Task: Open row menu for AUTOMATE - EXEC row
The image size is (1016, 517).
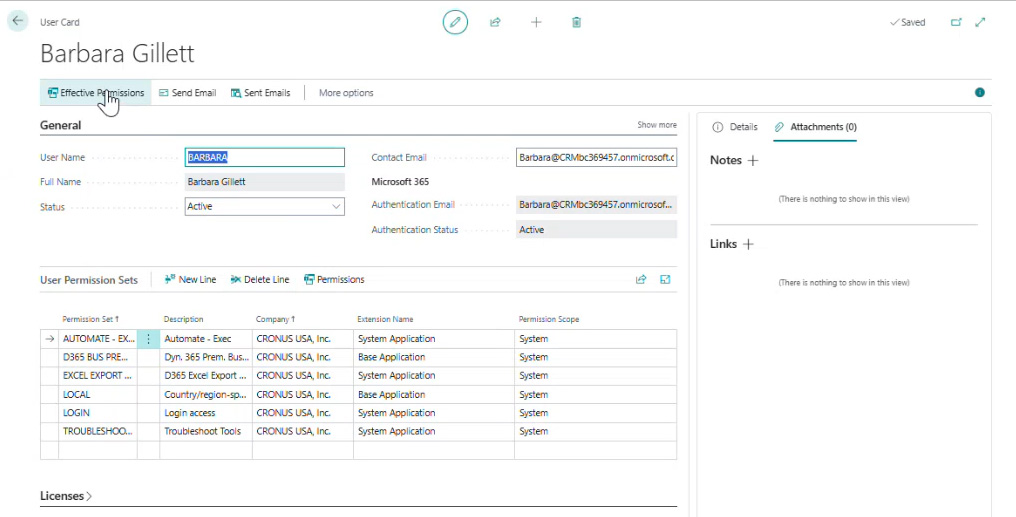Action: (x=148, y=339)
